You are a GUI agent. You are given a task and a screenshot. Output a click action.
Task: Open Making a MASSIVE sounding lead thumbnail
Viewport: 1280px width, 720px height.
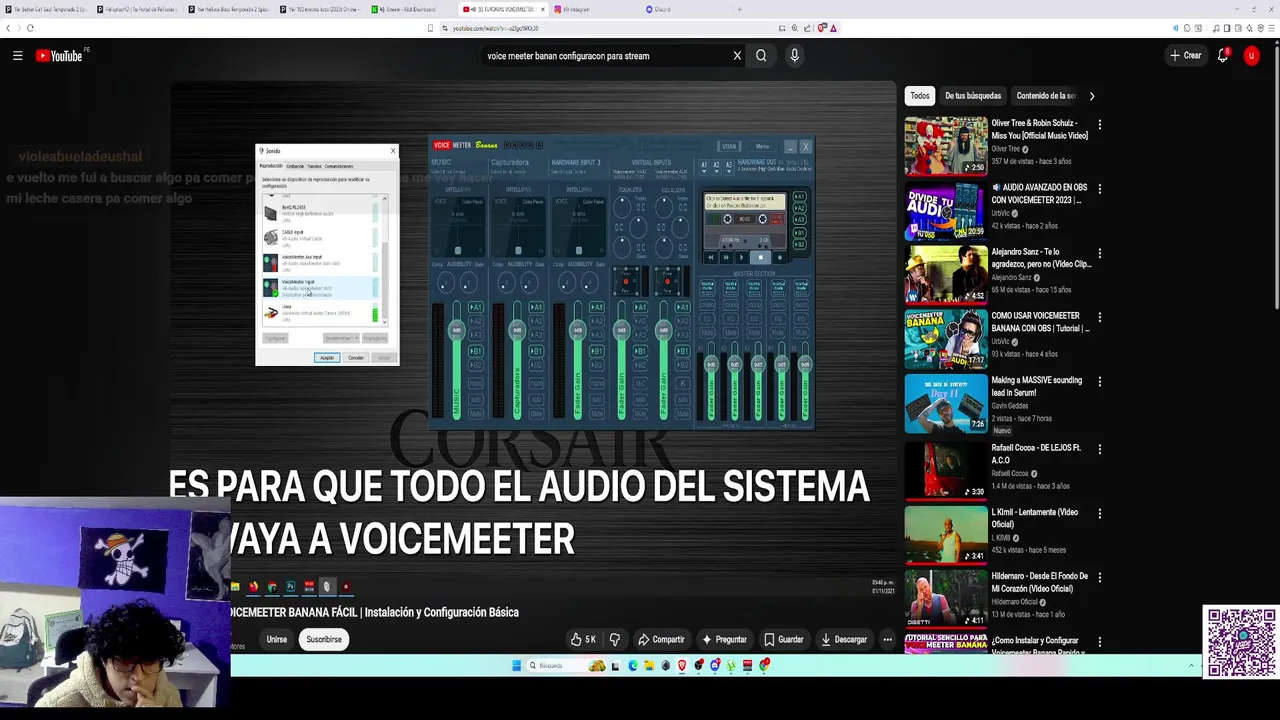pyautogui.click(x=946, y=403)
